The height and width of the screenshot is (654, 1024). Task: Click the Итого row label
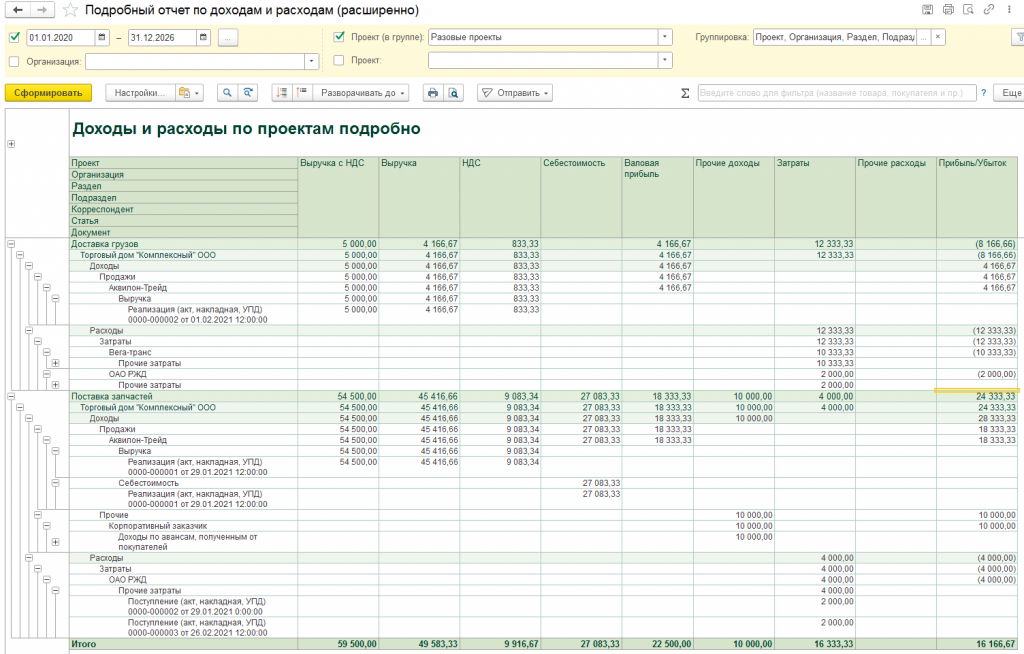click(84, 644)
